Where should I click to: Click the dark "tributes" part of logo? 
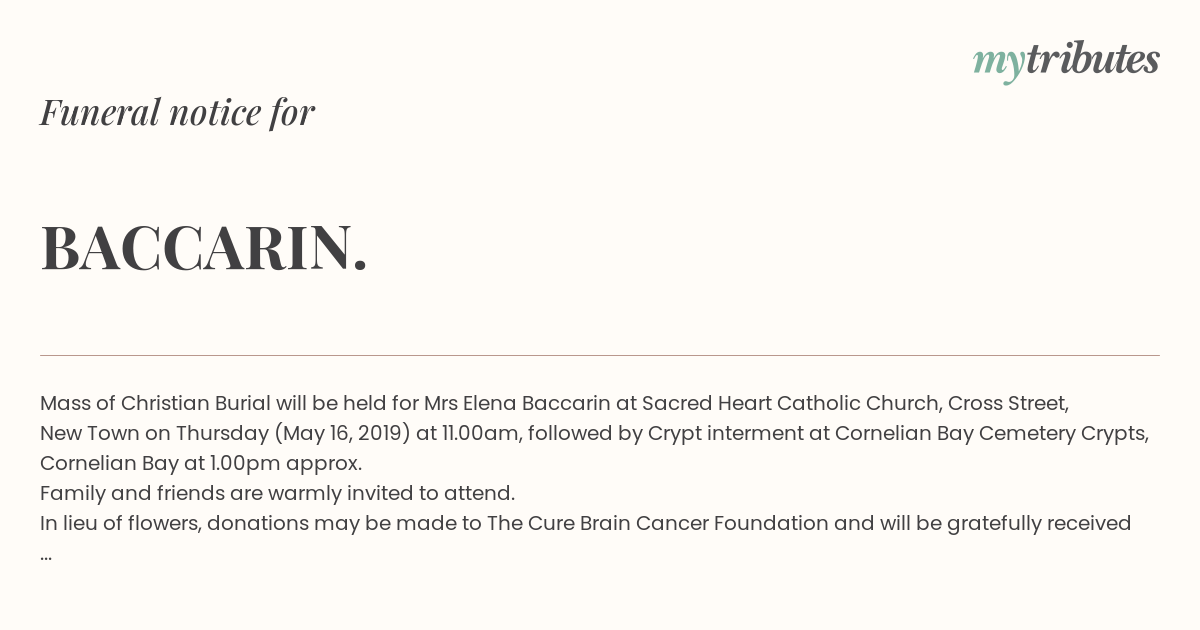[x=1092, y=59]
